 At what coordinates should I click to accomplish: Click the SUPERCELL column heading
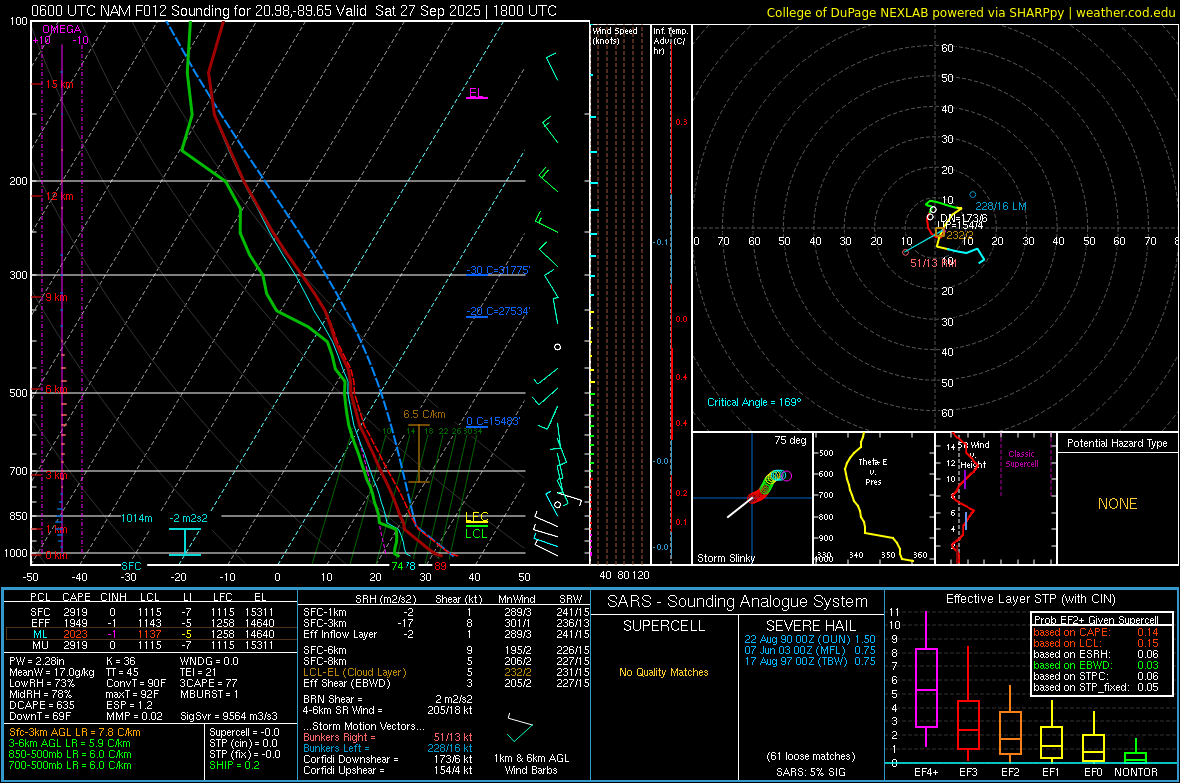[x=664, y=626]
